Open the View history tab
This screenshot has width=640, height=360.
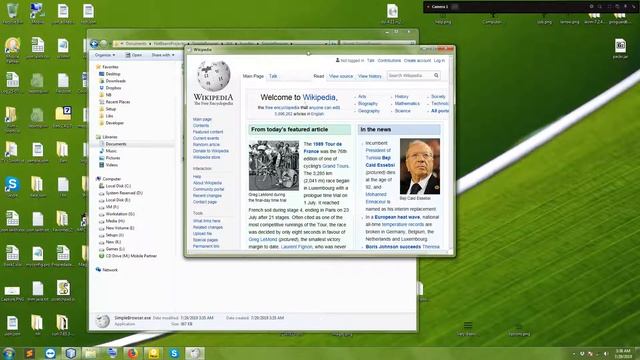point(370,76)
